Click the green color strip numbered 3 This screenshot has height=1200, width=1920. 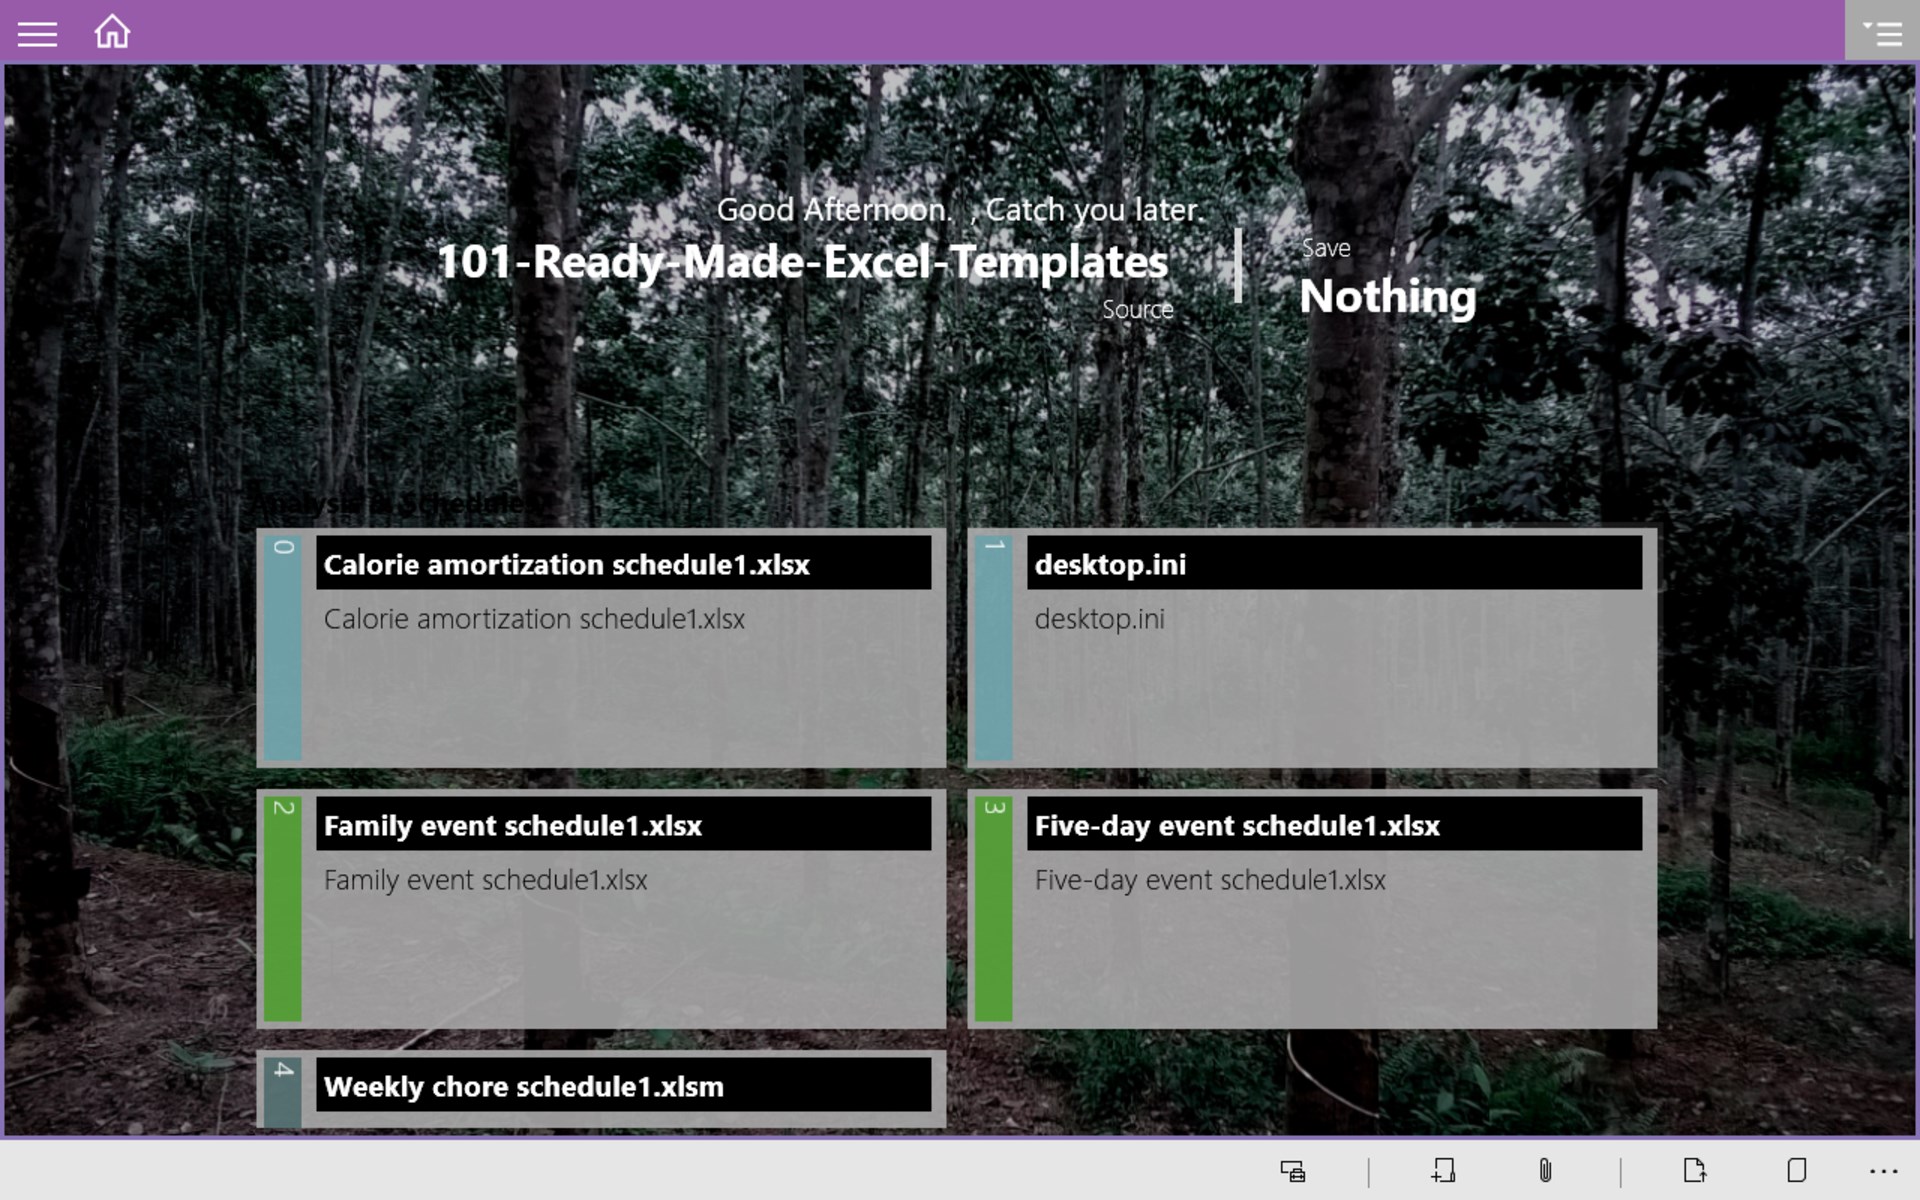(x=993, y=910)
